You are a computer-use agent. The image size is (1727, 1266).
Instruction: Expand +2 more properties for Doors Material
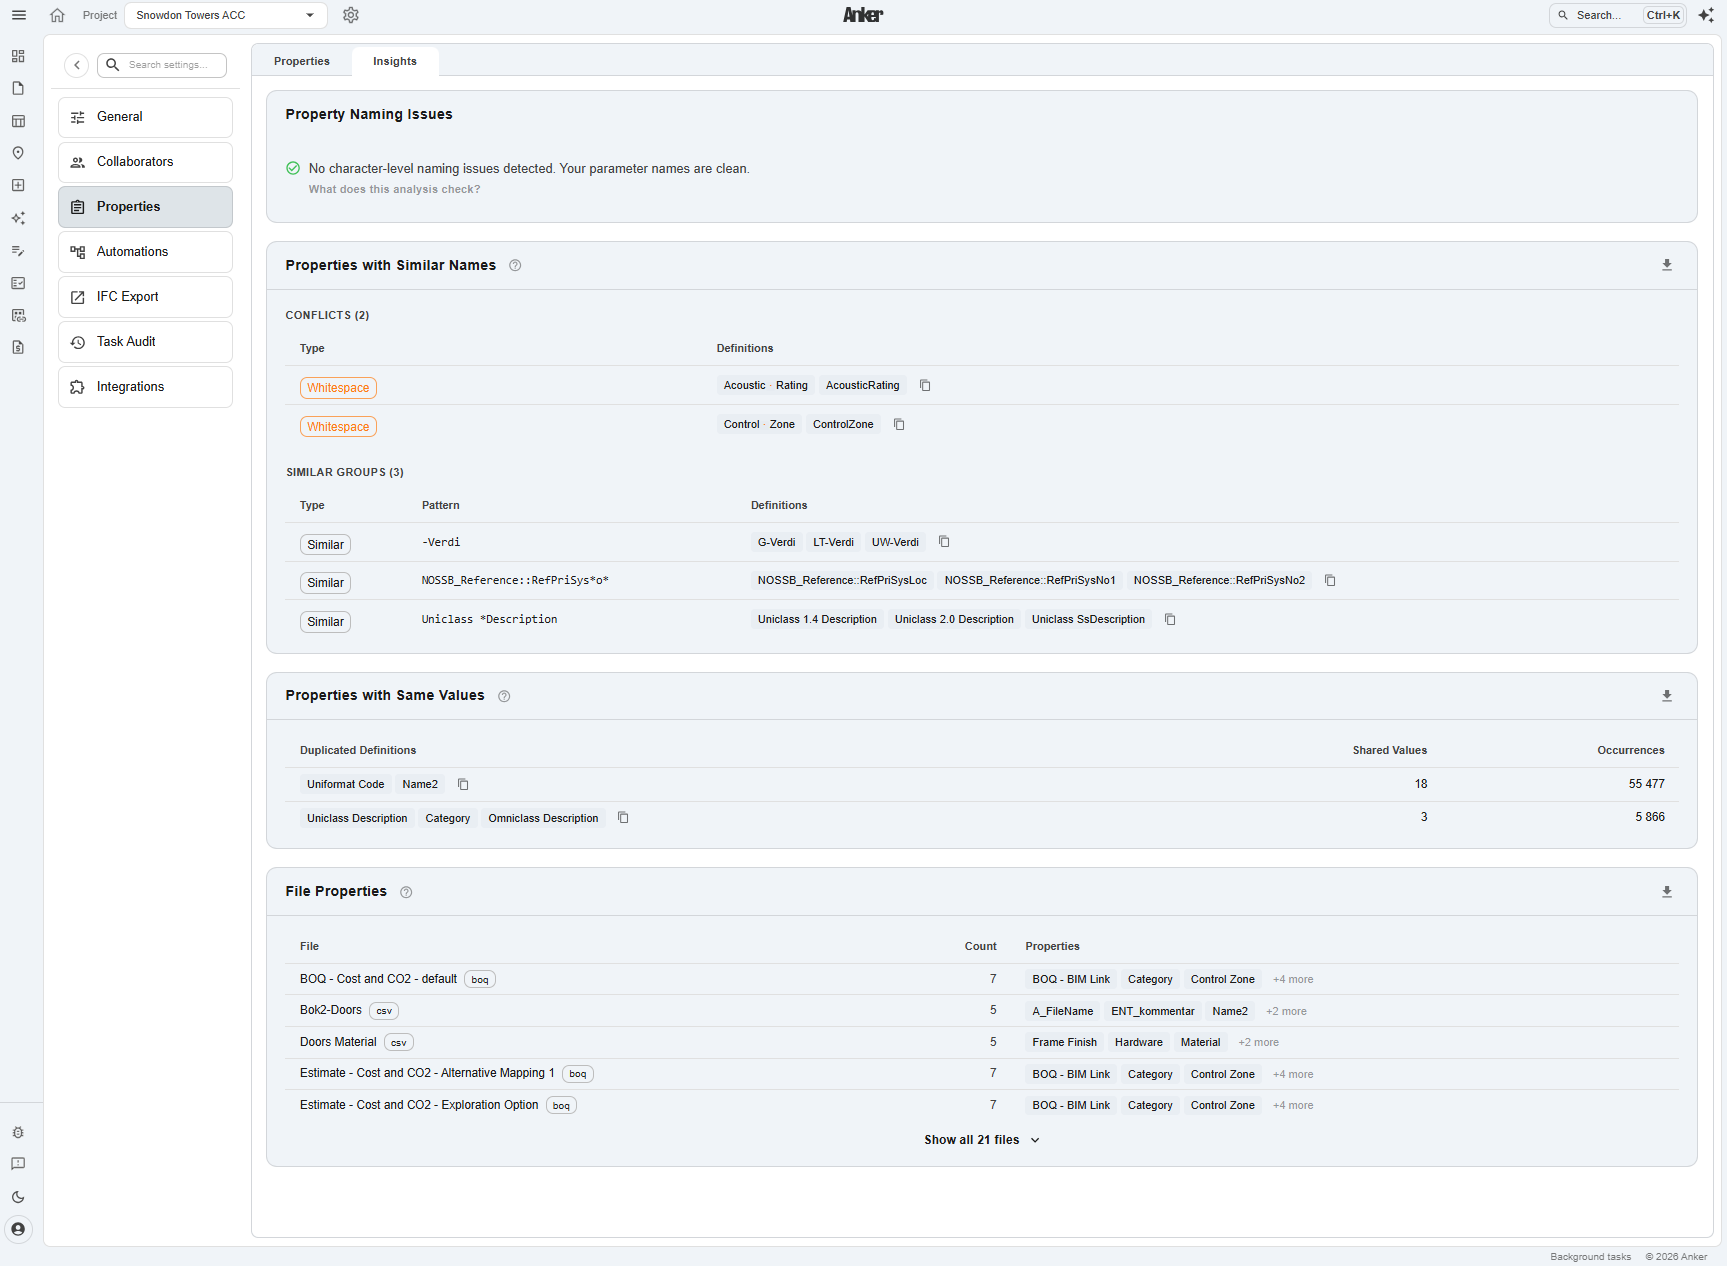[1258, 1043]
